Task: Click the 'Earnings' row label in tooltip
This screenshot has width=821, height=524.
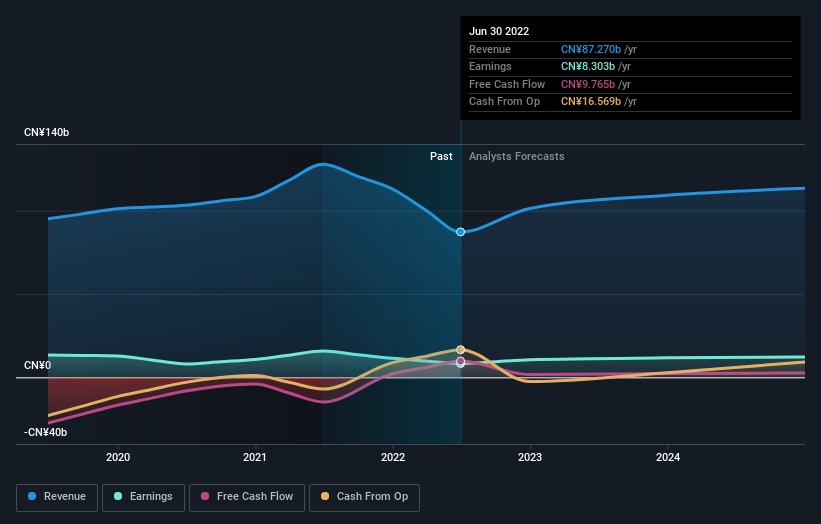Action: click(490, 66)
